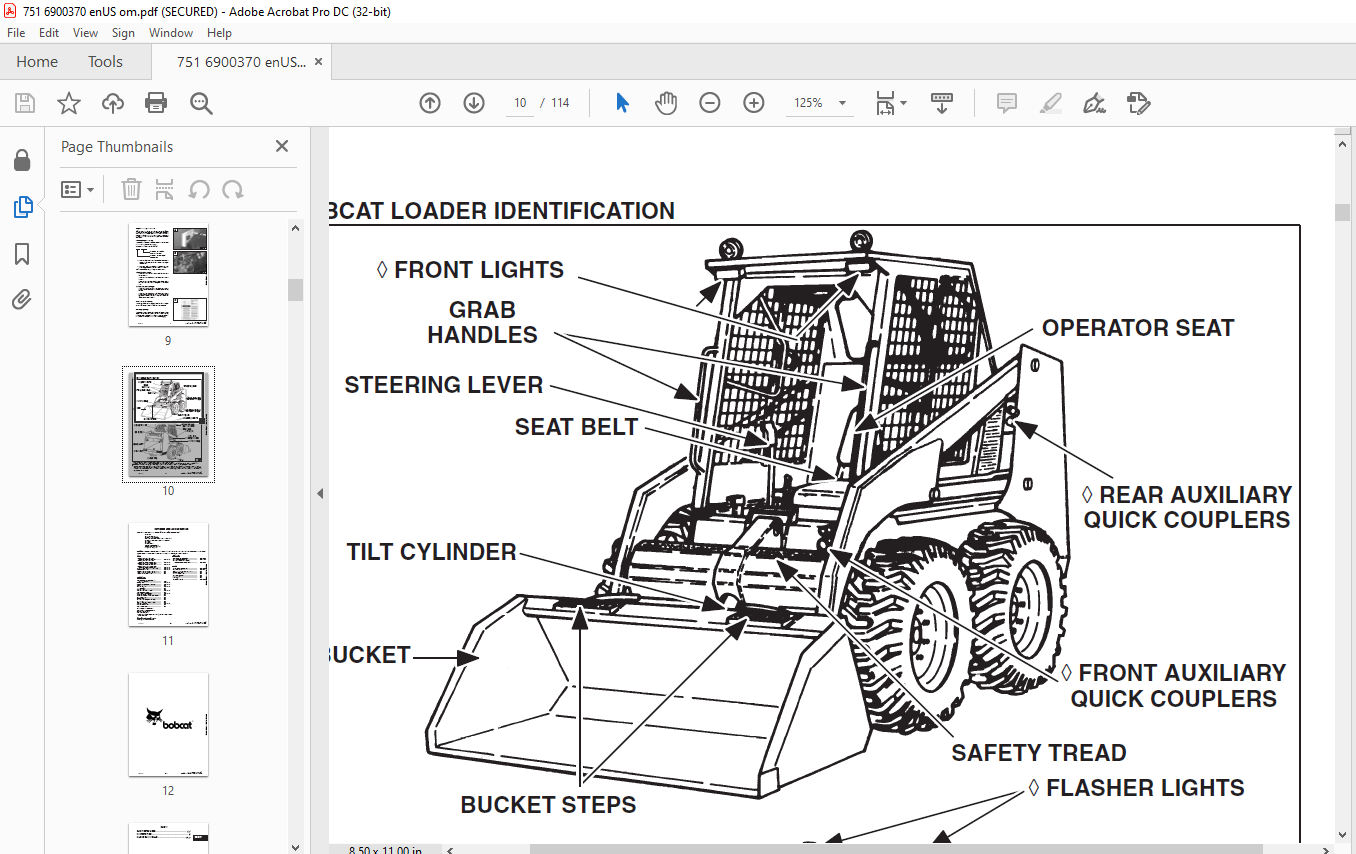Open the thumbnails options dropdown menu
The image size is (1356, 854).
click(78, 189)
